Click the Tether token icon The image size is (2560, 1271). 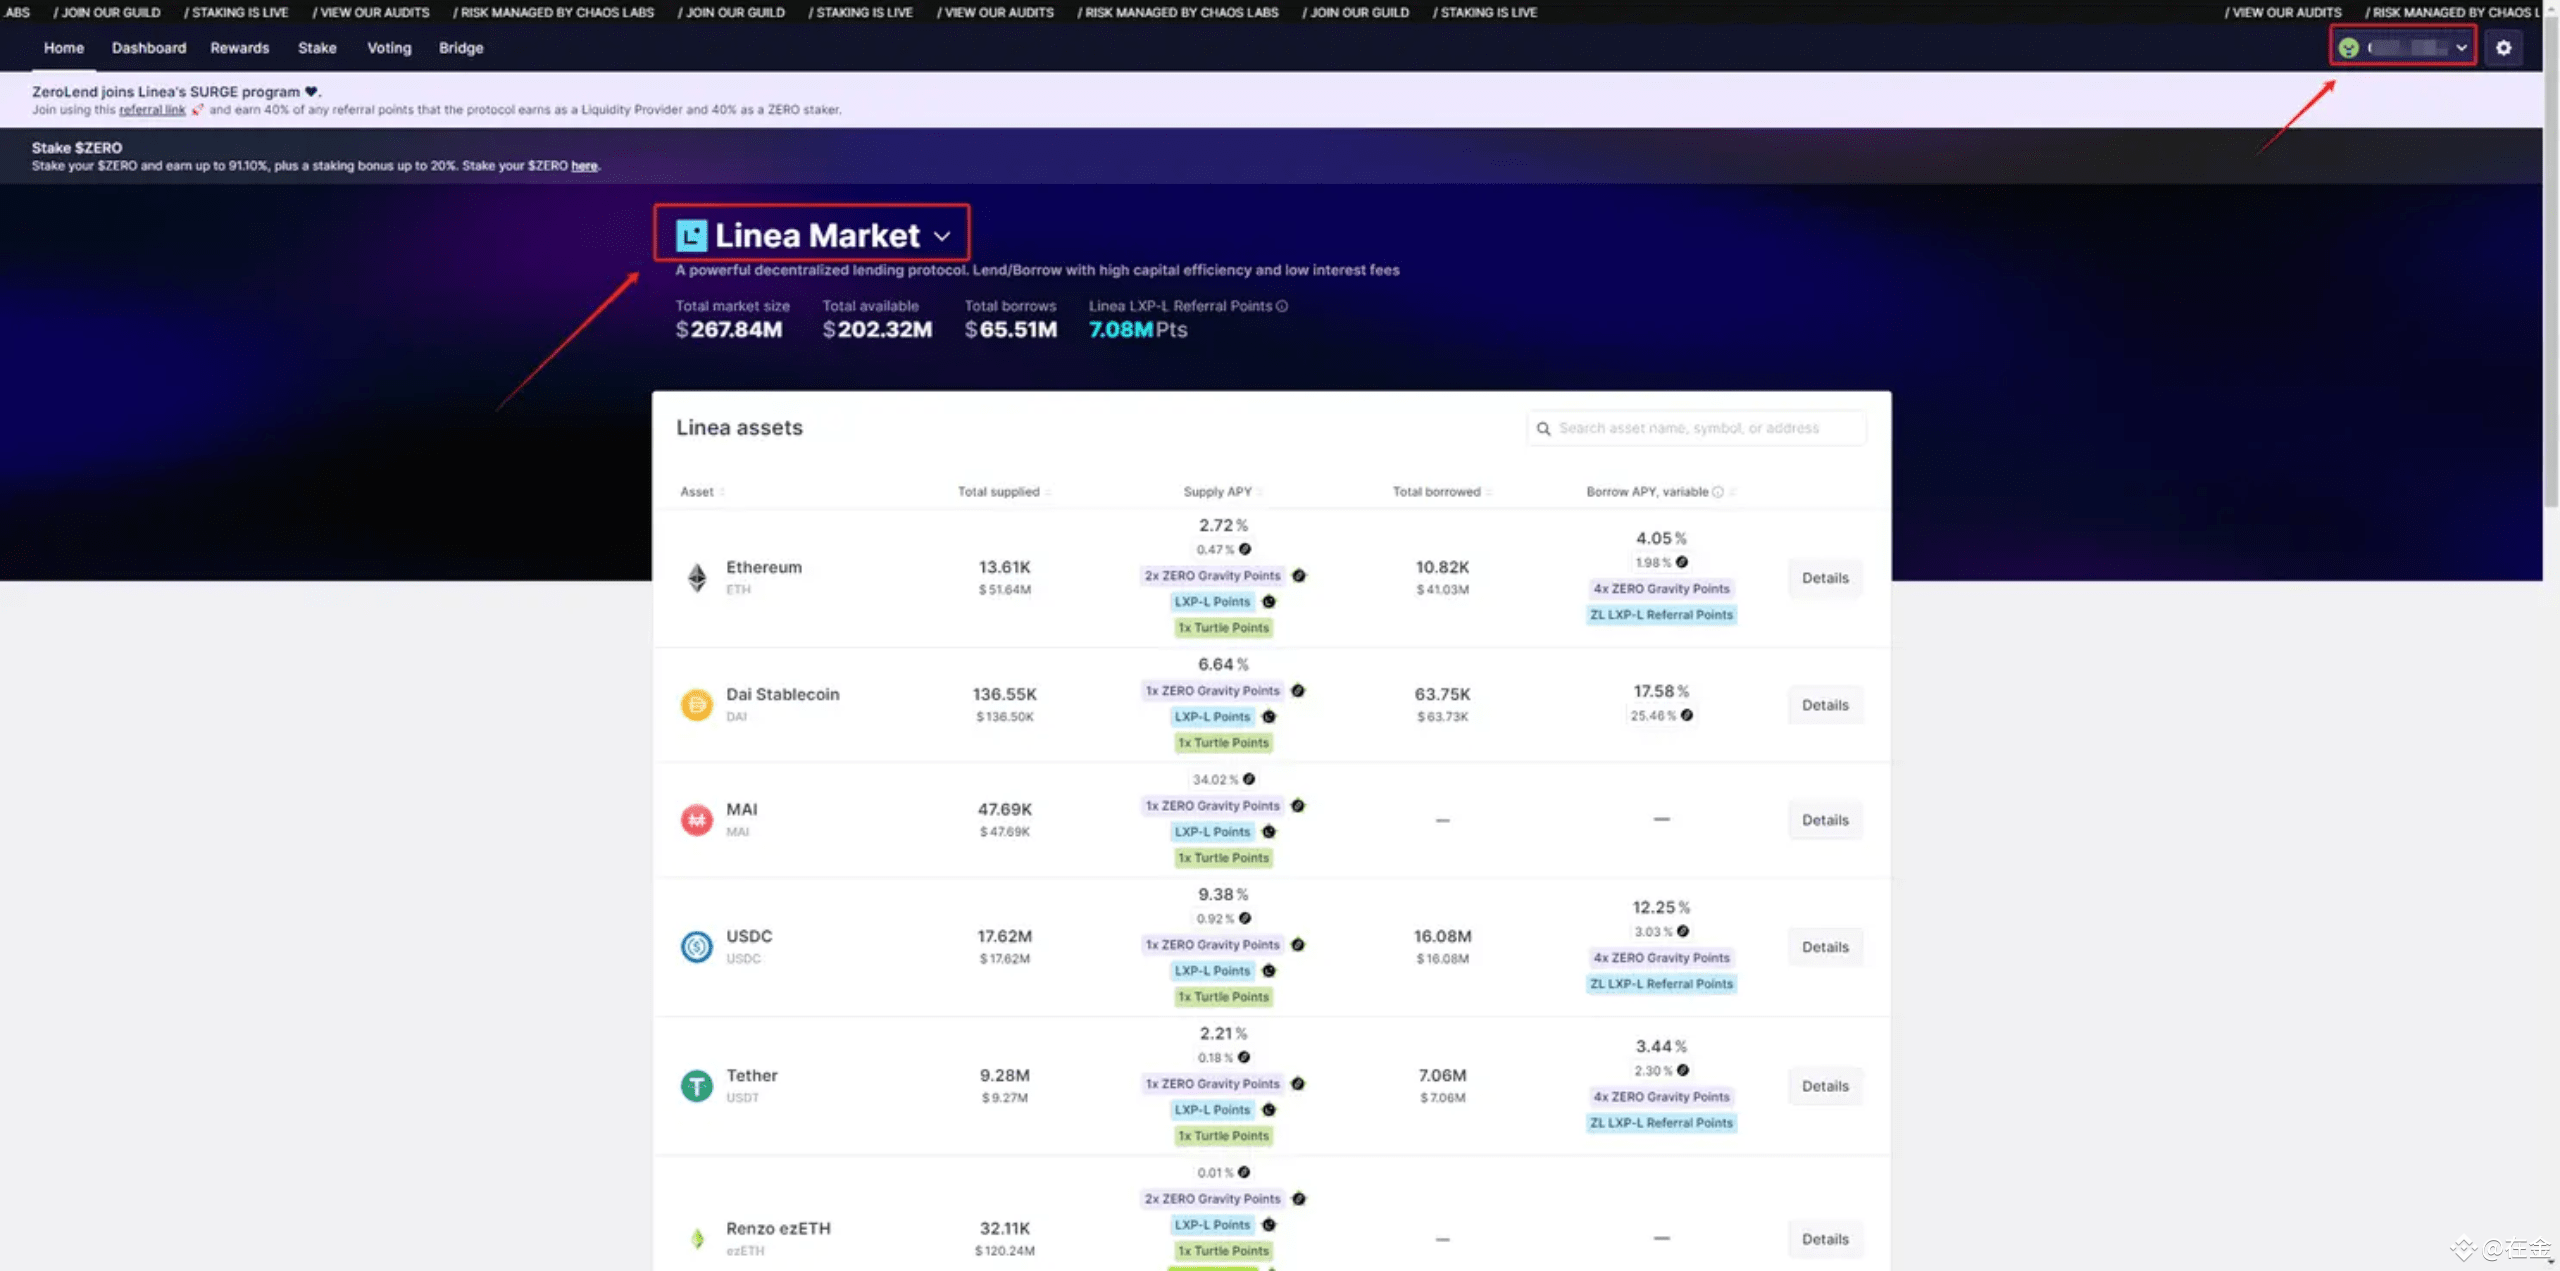[x=697, y=1085]
